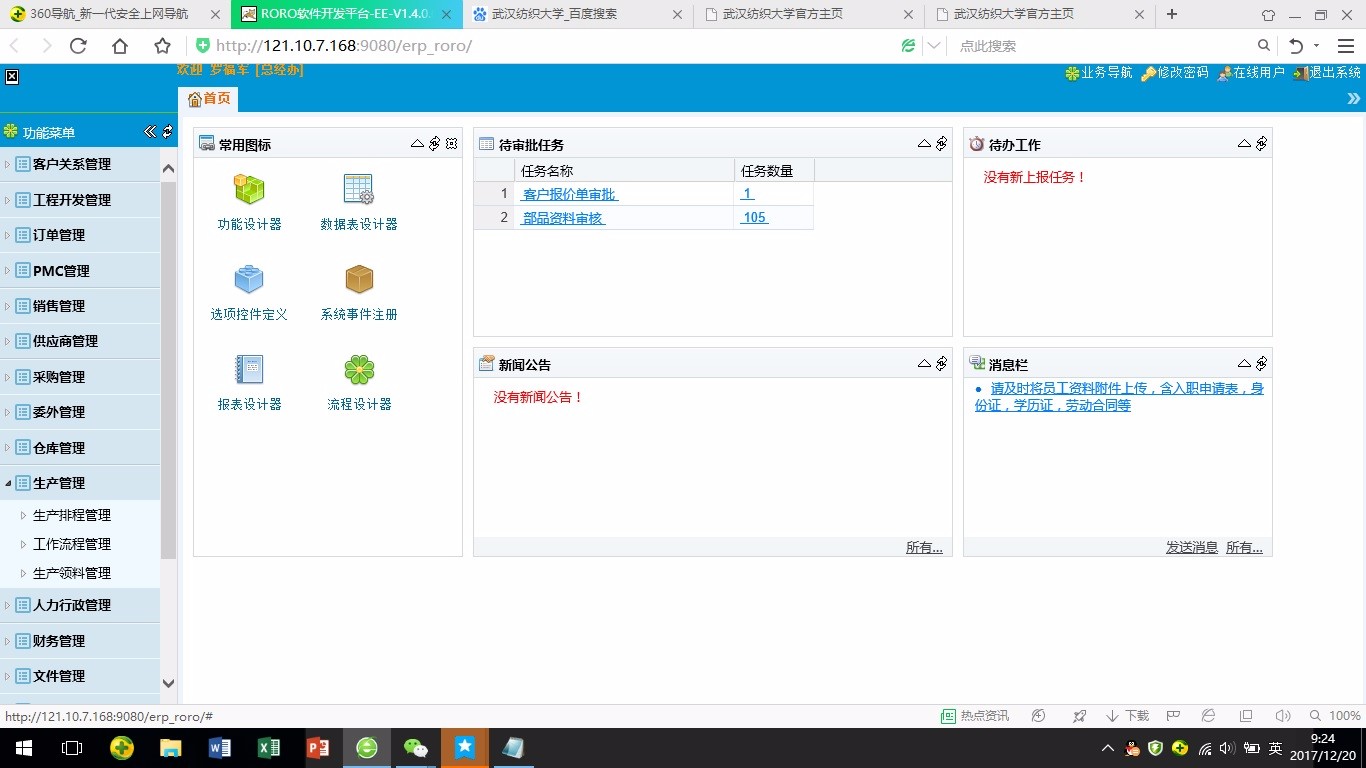
Task: Launch the 流程设计器 flower icon
Action: click(x=358, y=370)
